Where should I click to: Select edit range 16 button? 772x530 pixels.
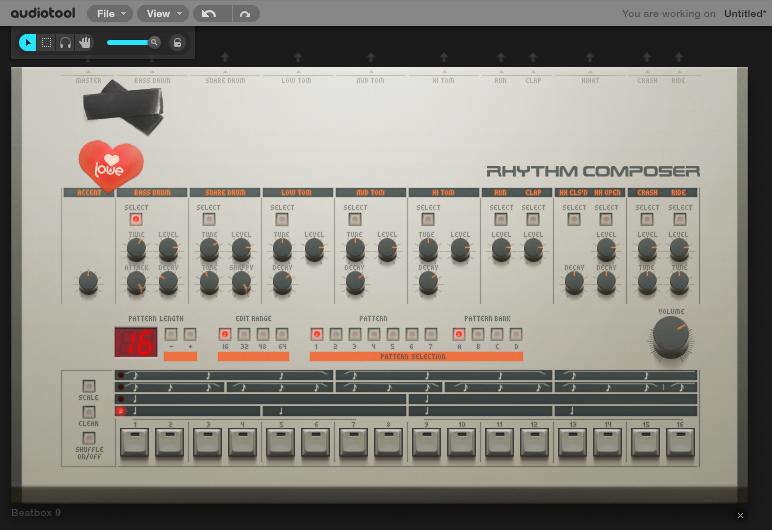click(x=225, y=334)
